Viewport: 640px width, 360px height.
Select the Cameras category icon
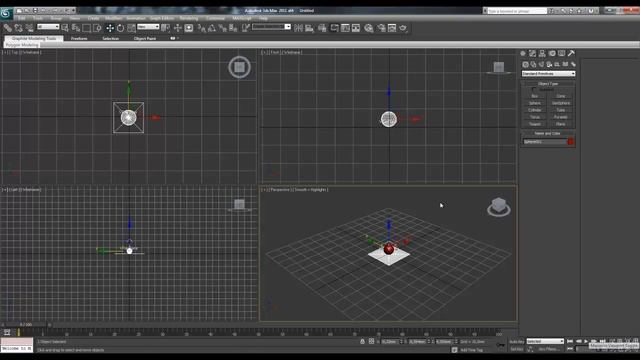549,64
